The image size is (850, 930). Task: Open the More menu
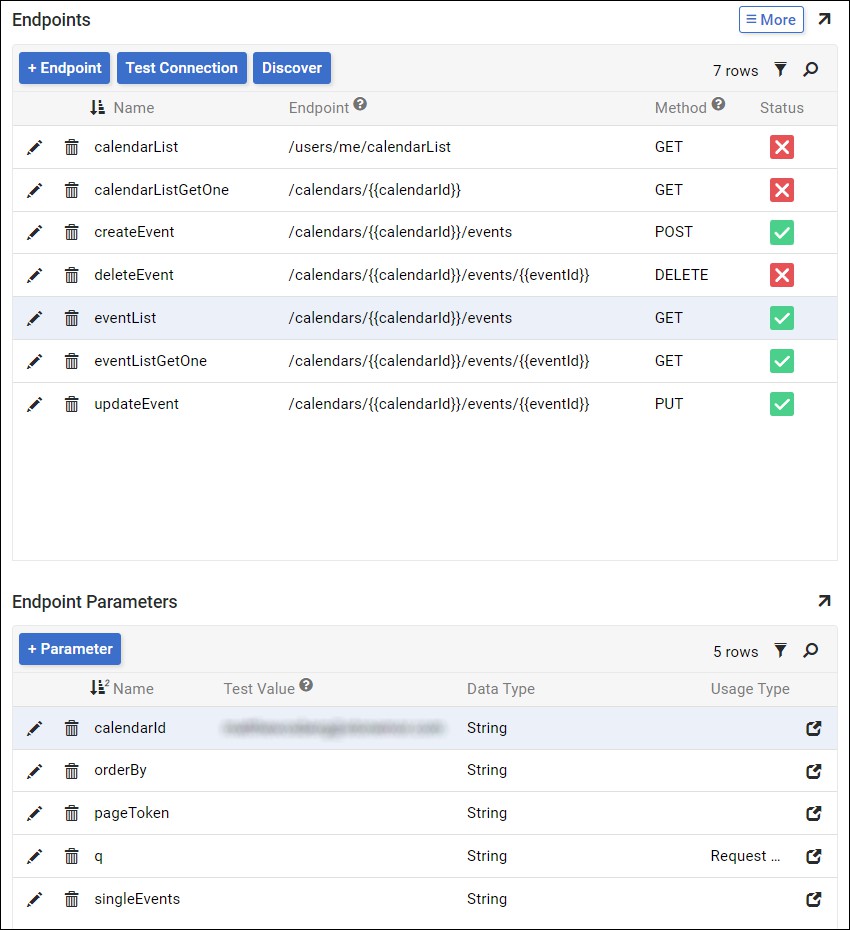[x=771, y=19]
